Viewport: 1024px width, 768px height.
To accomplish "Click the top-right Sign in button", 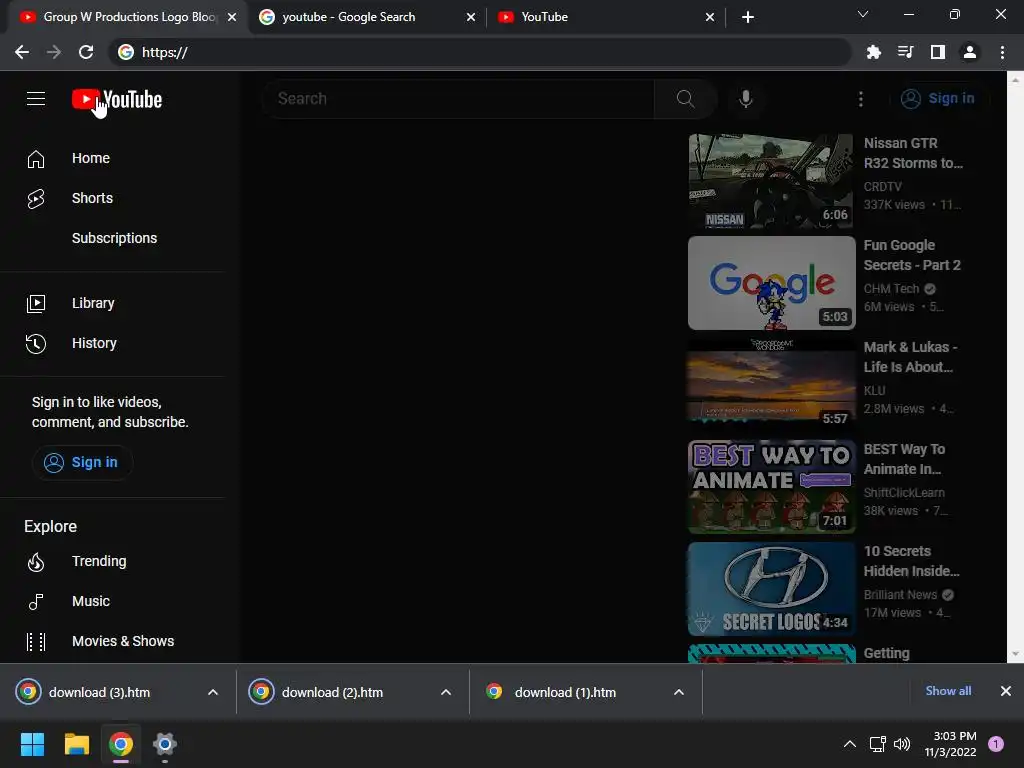I will [x=938, y=99].
